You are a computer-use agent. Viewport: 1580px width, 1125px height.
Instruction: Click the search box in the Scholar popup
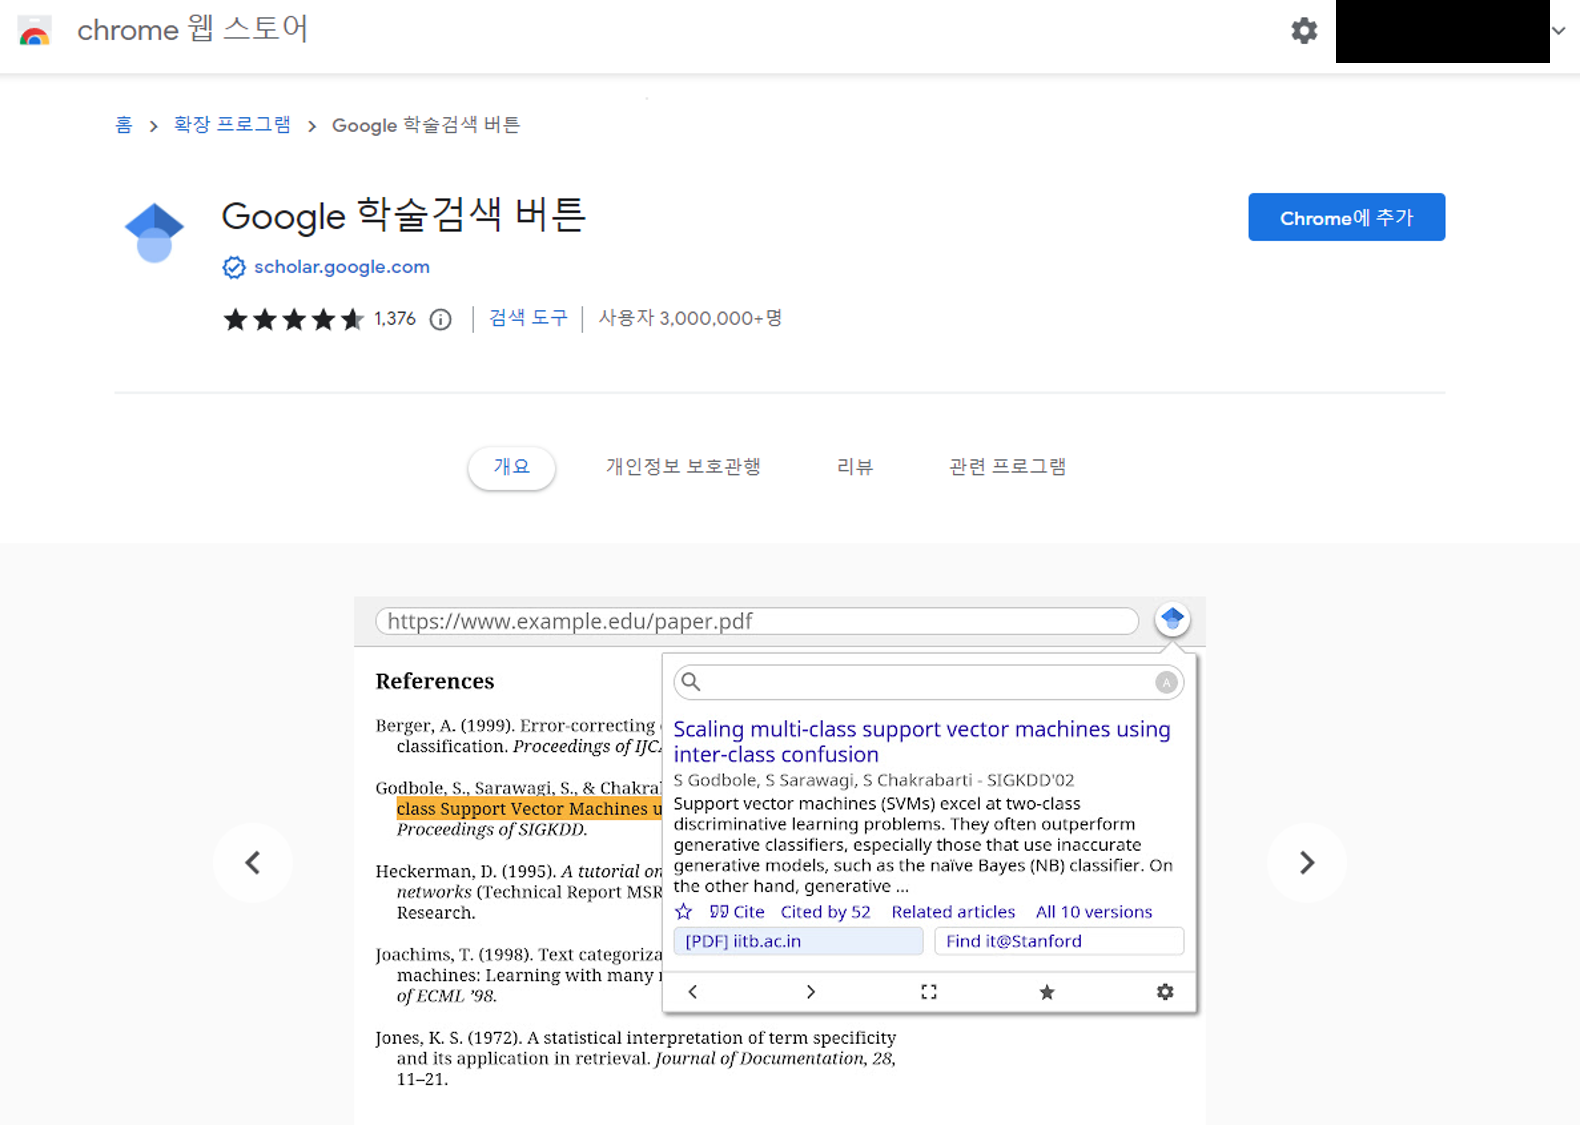coord(928,682)
